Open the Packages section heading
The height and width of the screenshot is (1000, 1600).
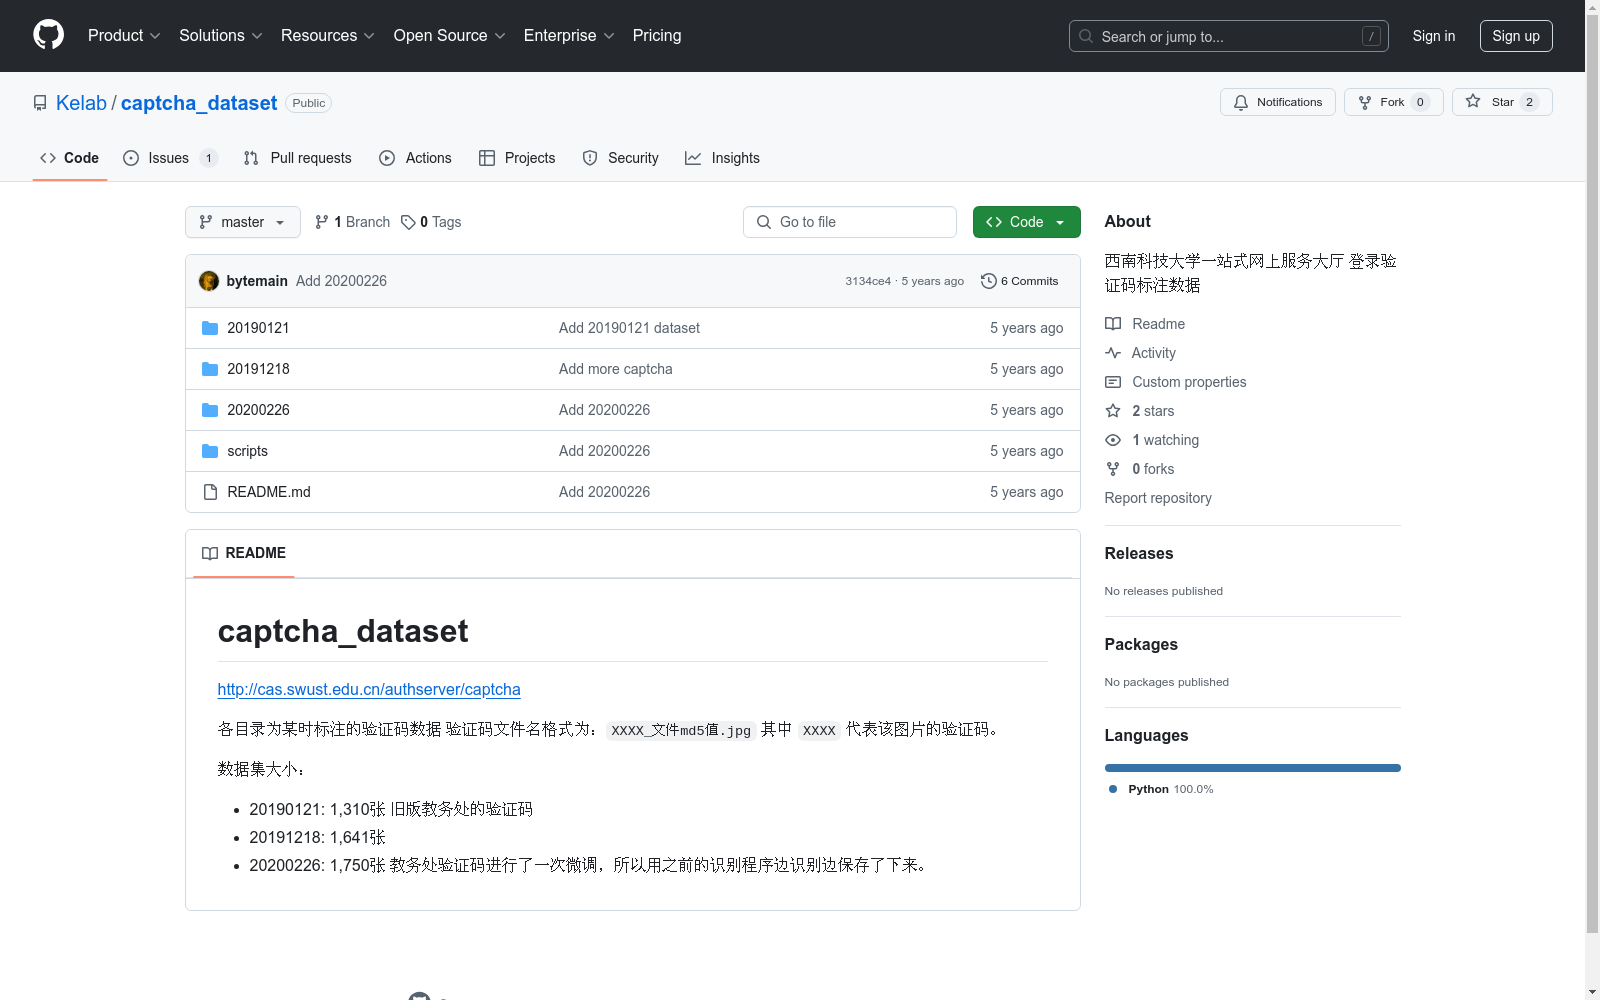[x=1141, y=644]
